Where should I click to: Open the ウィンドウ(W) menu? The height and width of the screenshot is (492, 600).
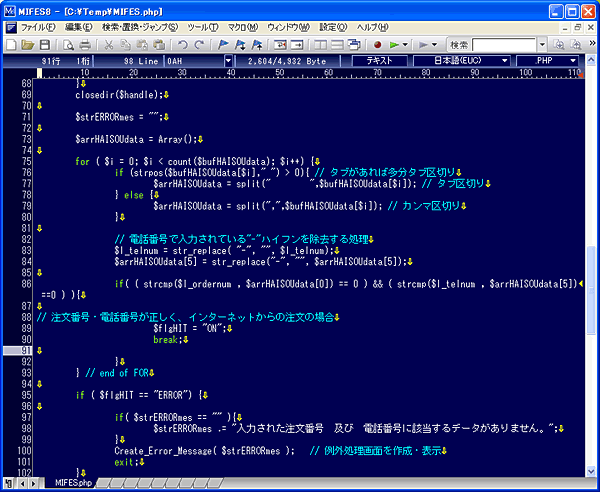[x=289, y=28]
